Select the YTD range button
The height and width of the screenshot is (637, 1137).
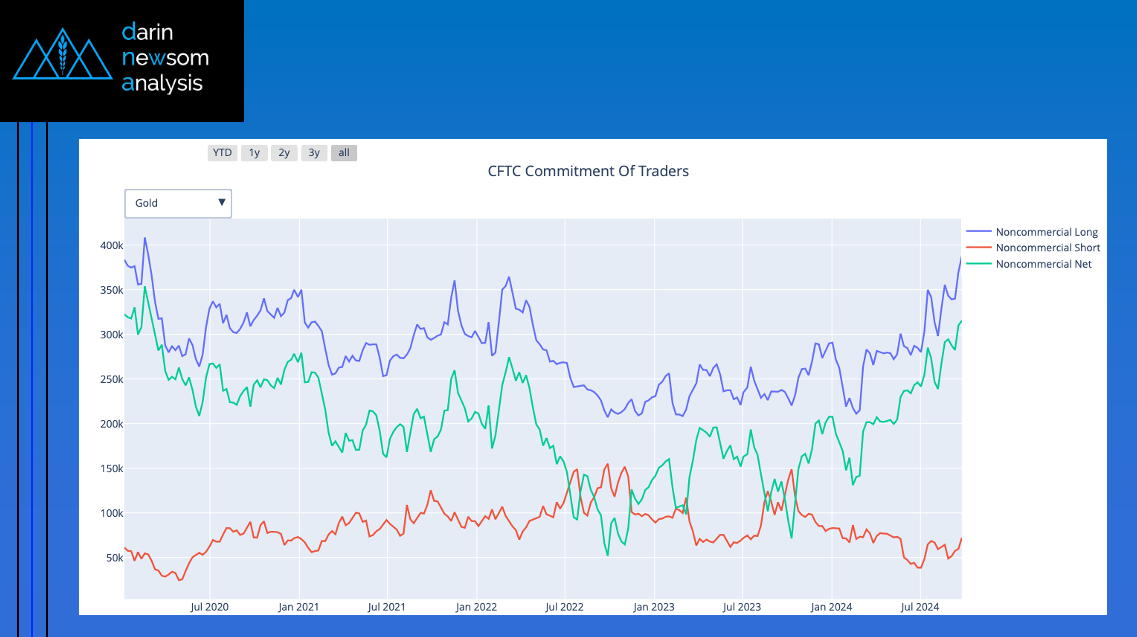pyautogui.click(x=222, y=153)
